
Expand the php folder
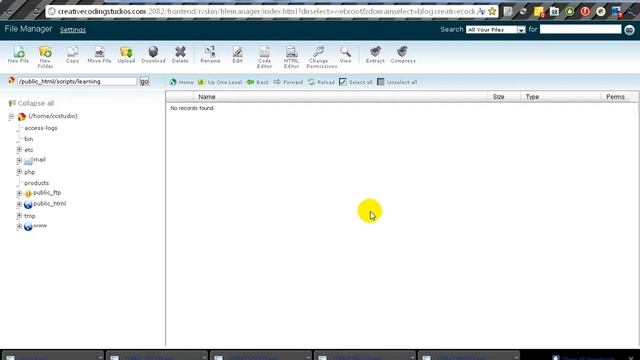[x=19, y=172]
